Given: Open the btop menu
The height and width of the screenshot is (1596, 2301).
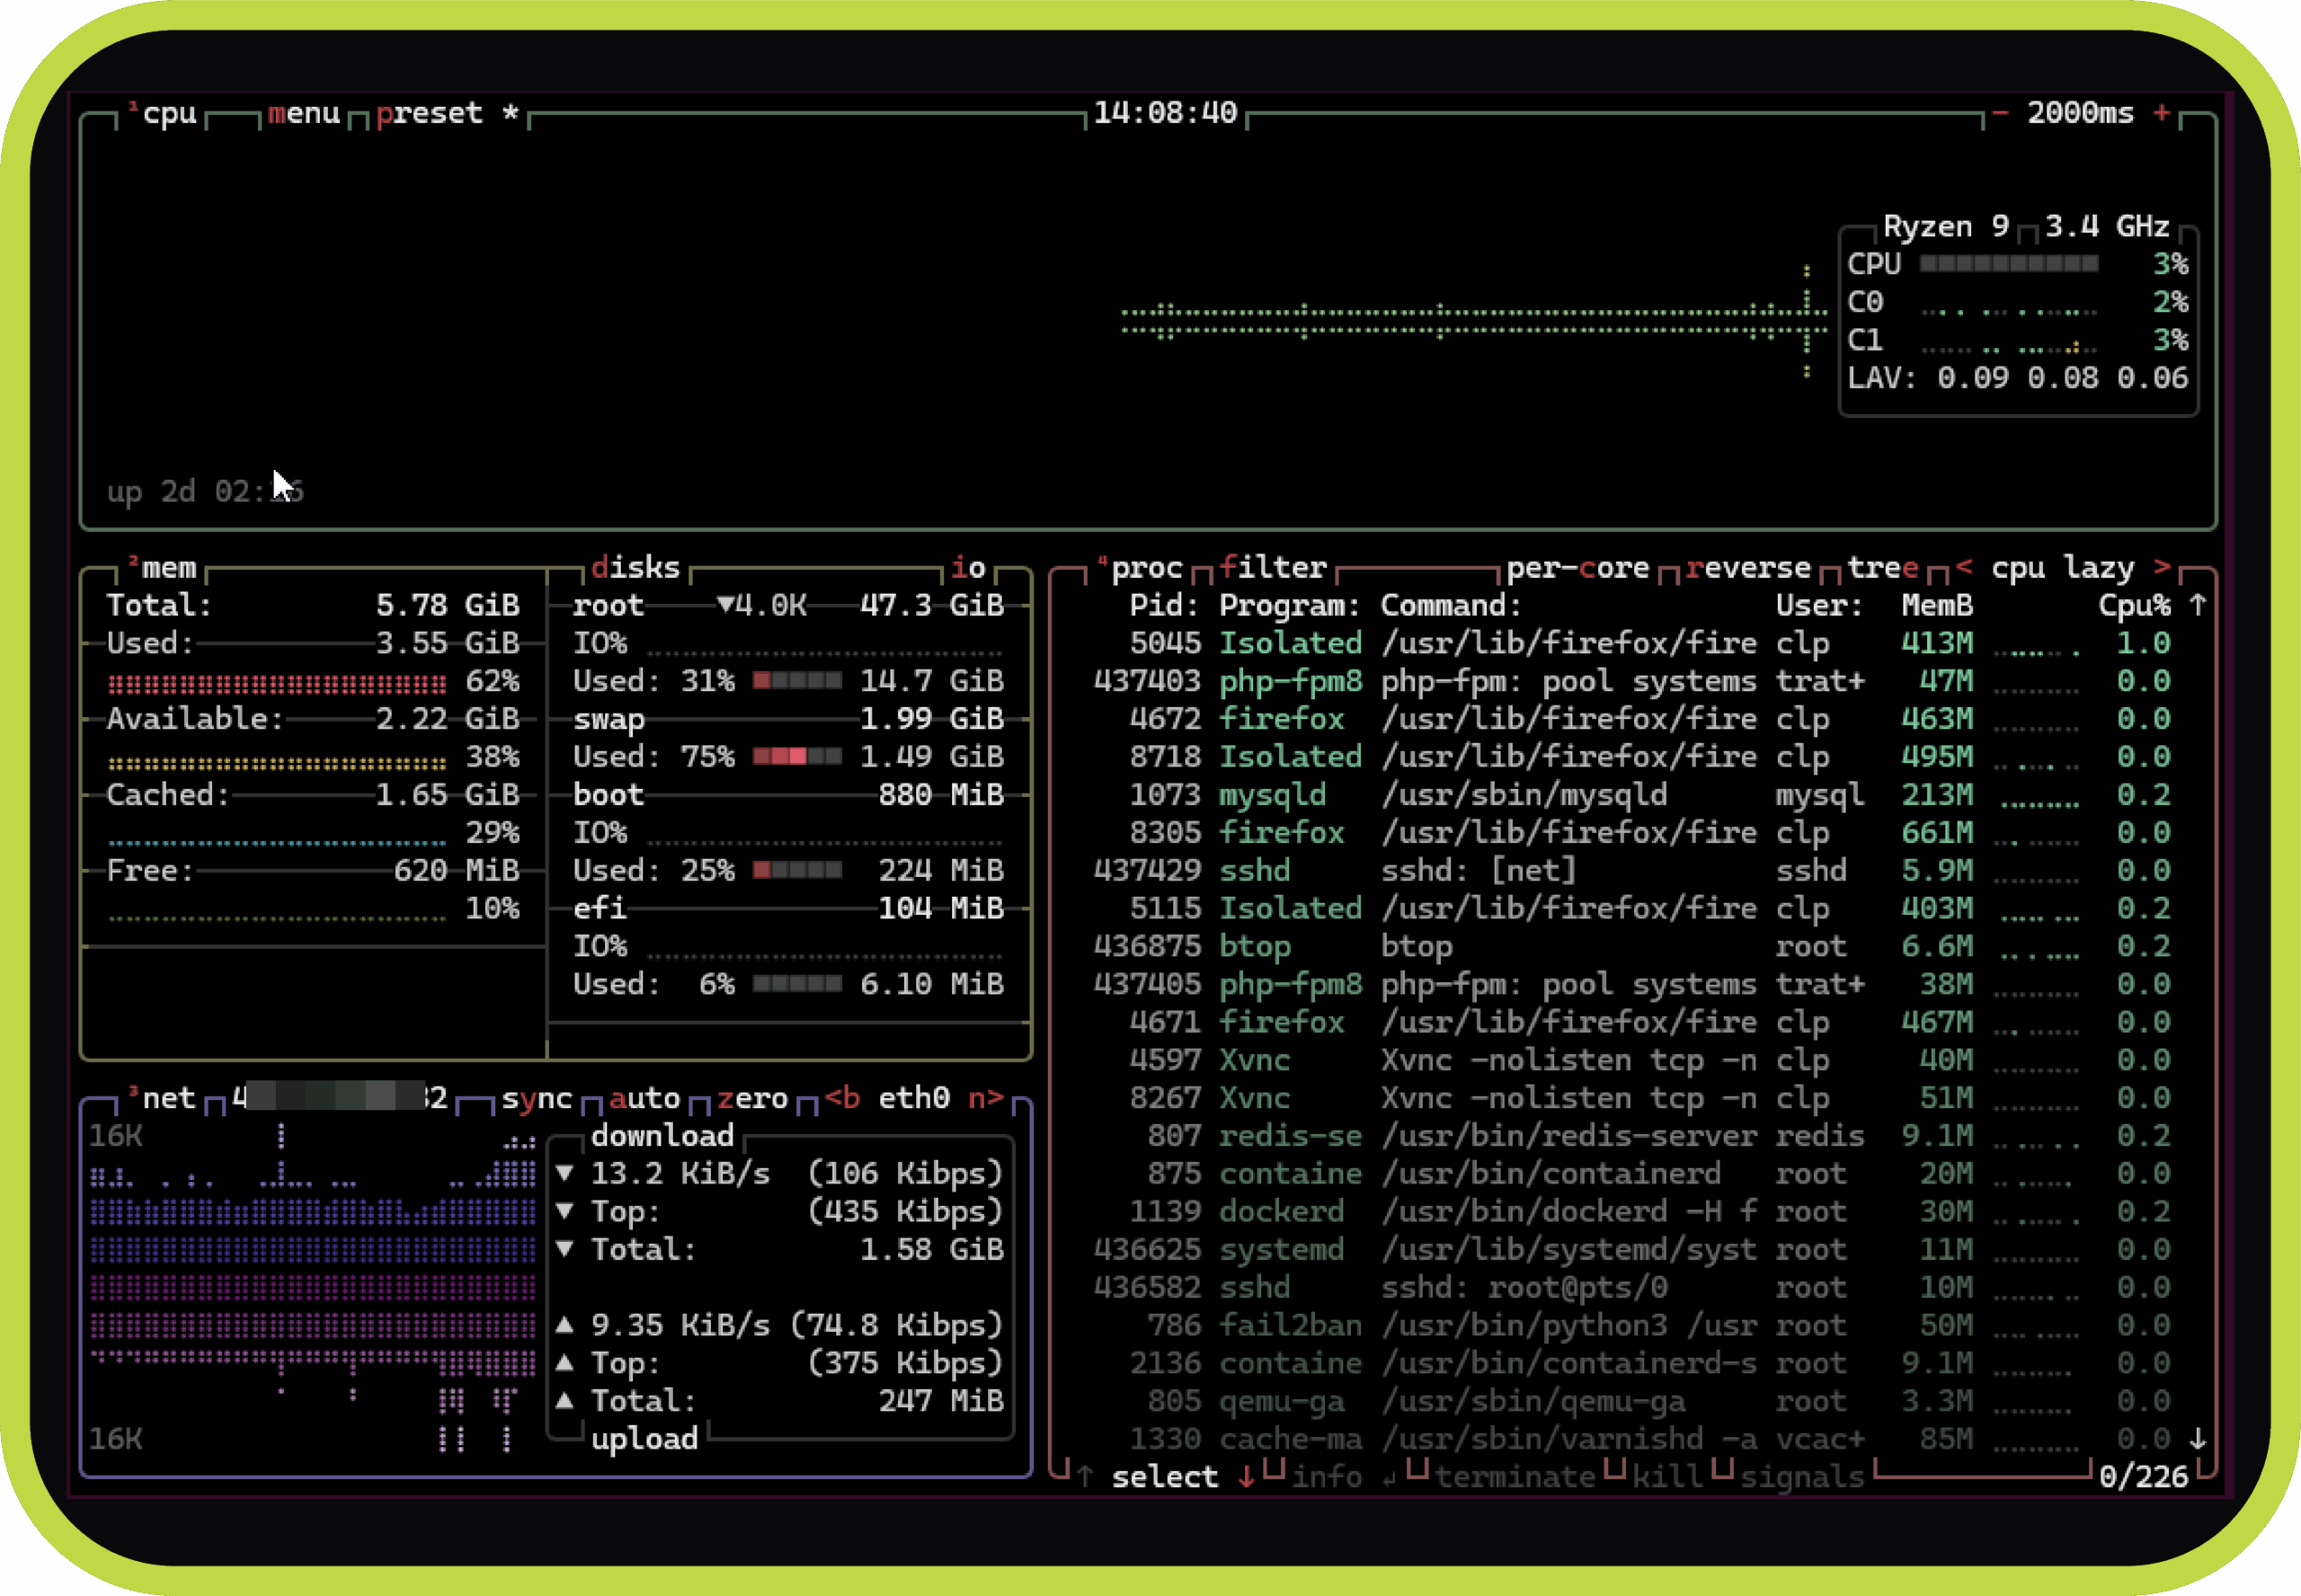Looking at the screenshot, I should [304, 113].
